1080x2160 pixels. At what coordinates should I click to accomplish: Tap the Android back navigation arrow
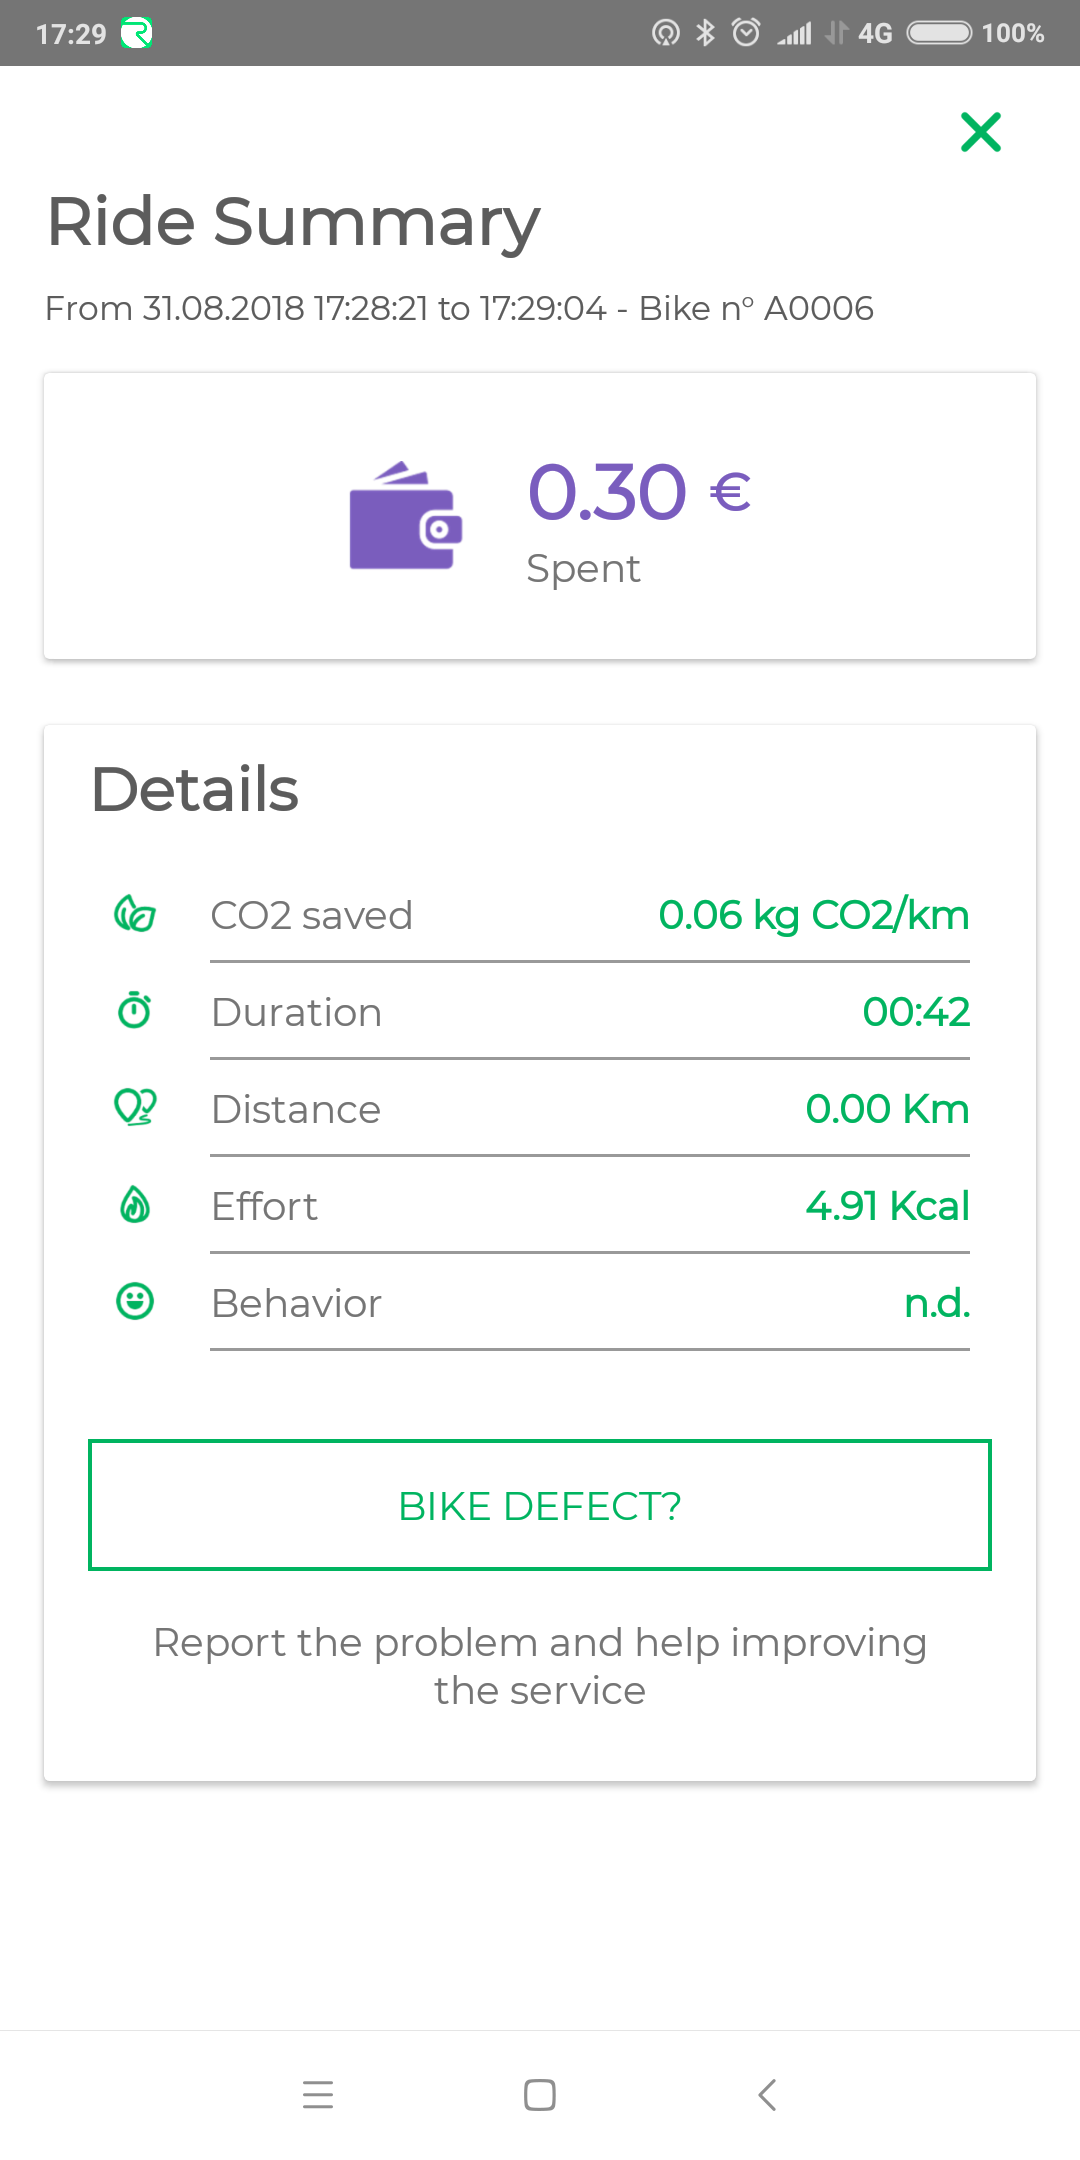click(x=767, y=2094)
